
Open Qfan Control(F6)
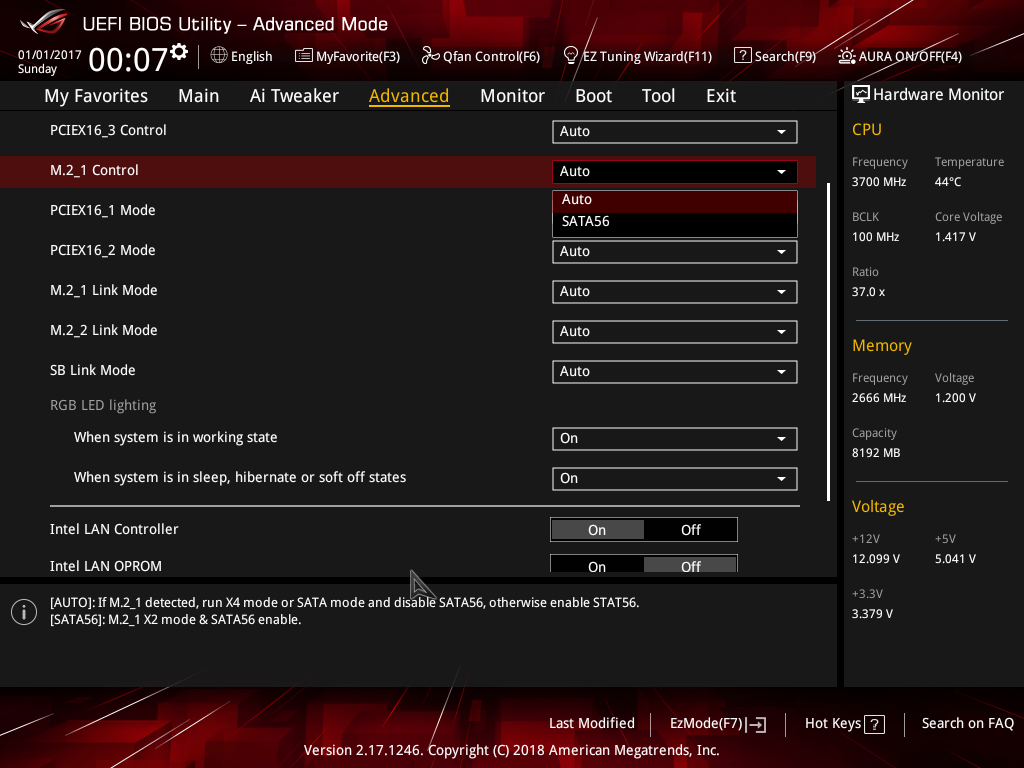[481, 56]
